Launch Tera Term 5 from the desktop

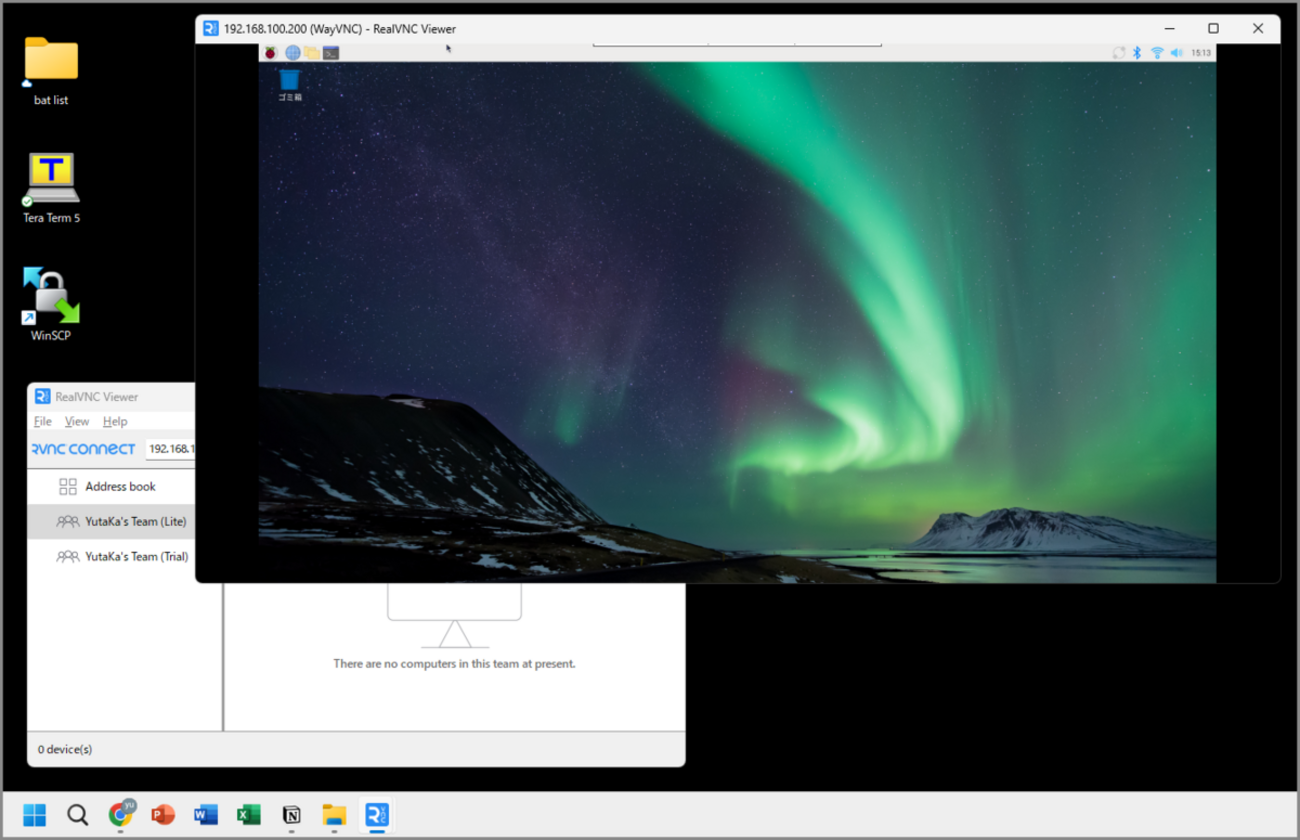click(50, 185)
